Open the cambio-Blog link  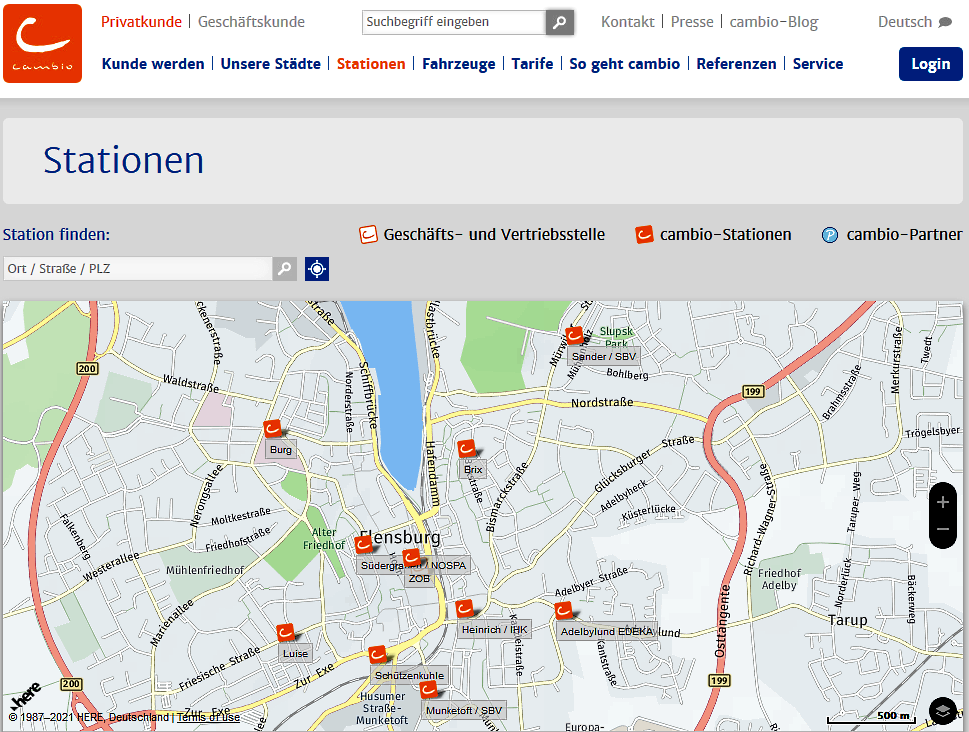773,22
